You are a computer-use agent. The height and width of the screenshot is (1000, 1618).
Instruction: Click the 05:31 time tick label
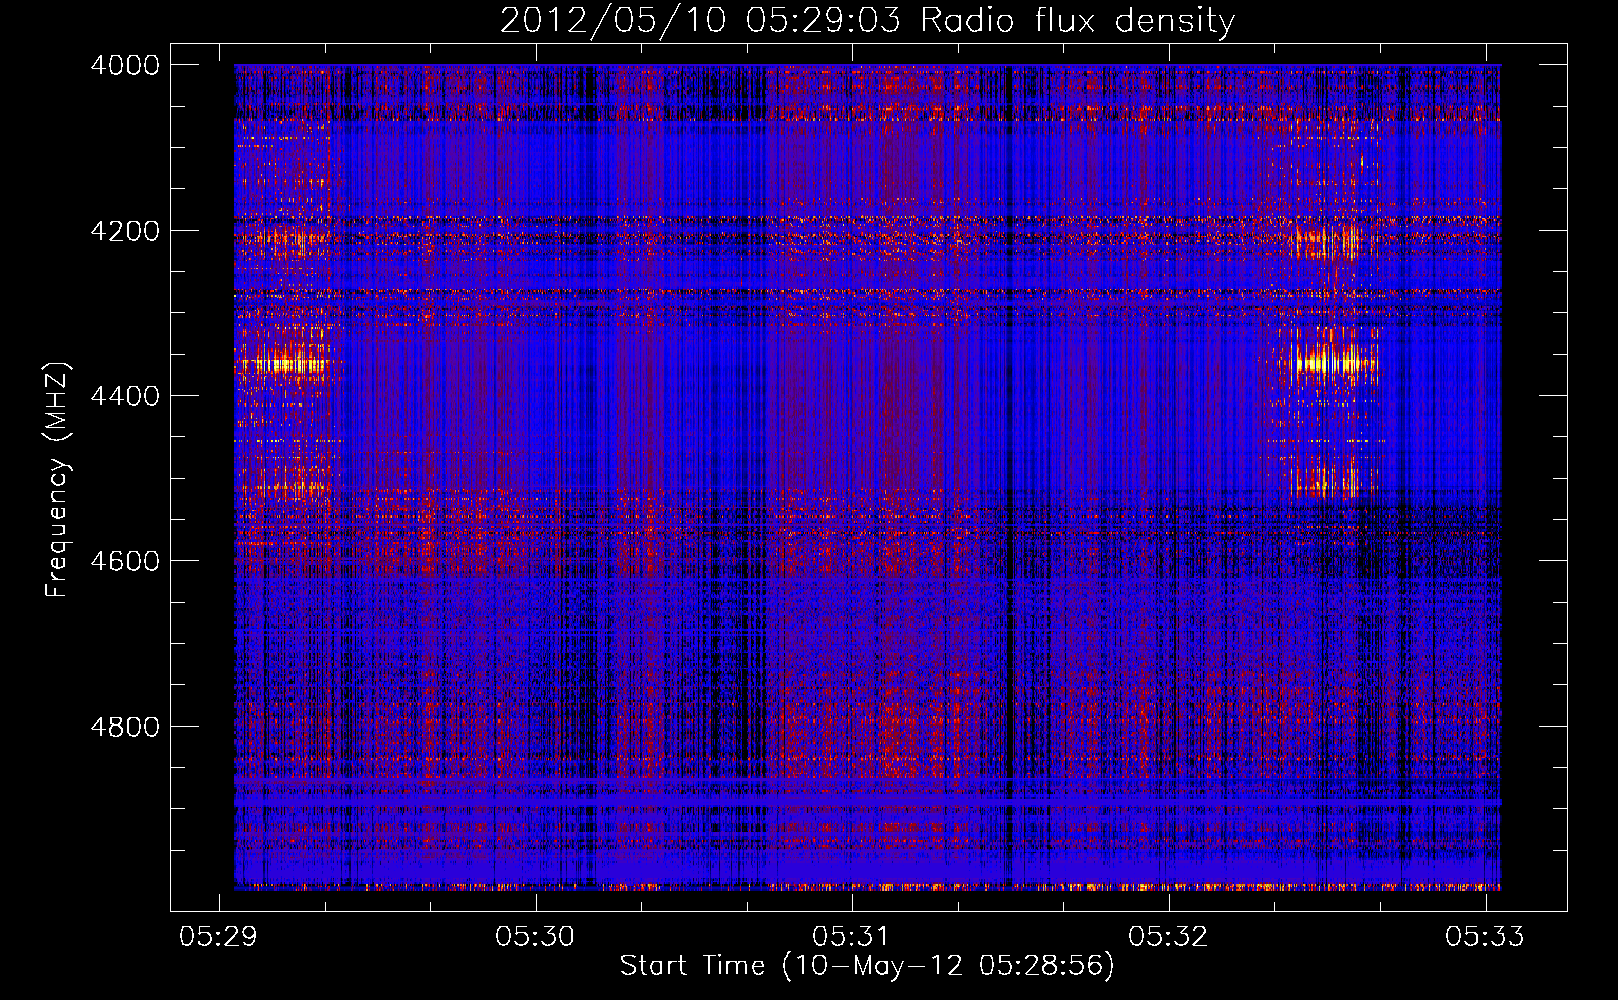tap(851, 936)
